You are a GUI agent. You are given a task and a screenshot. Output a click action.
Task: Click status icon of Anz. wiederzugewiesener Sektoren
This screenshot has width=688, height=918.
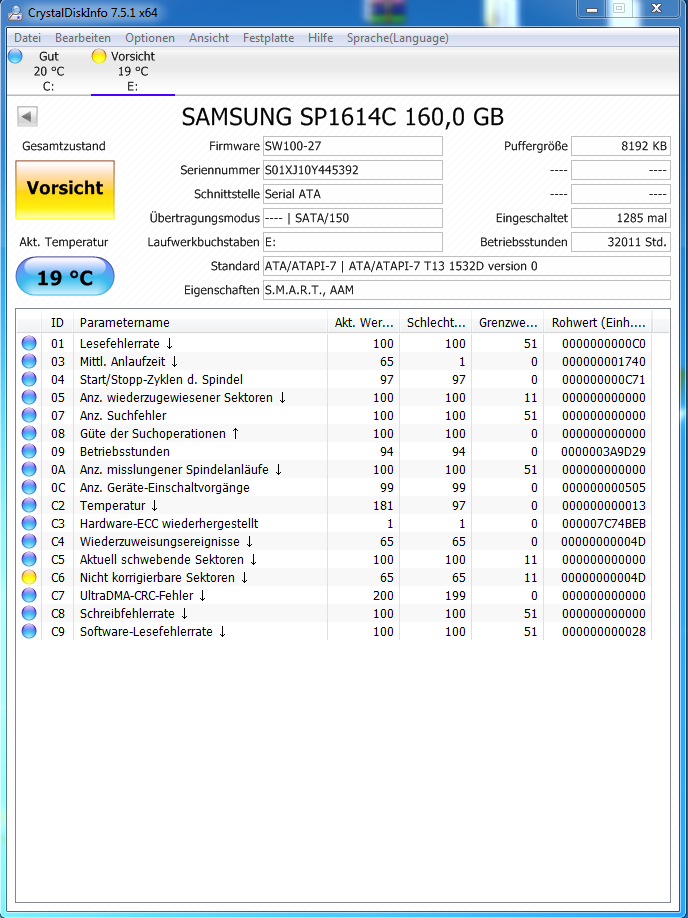pos(29,398)
